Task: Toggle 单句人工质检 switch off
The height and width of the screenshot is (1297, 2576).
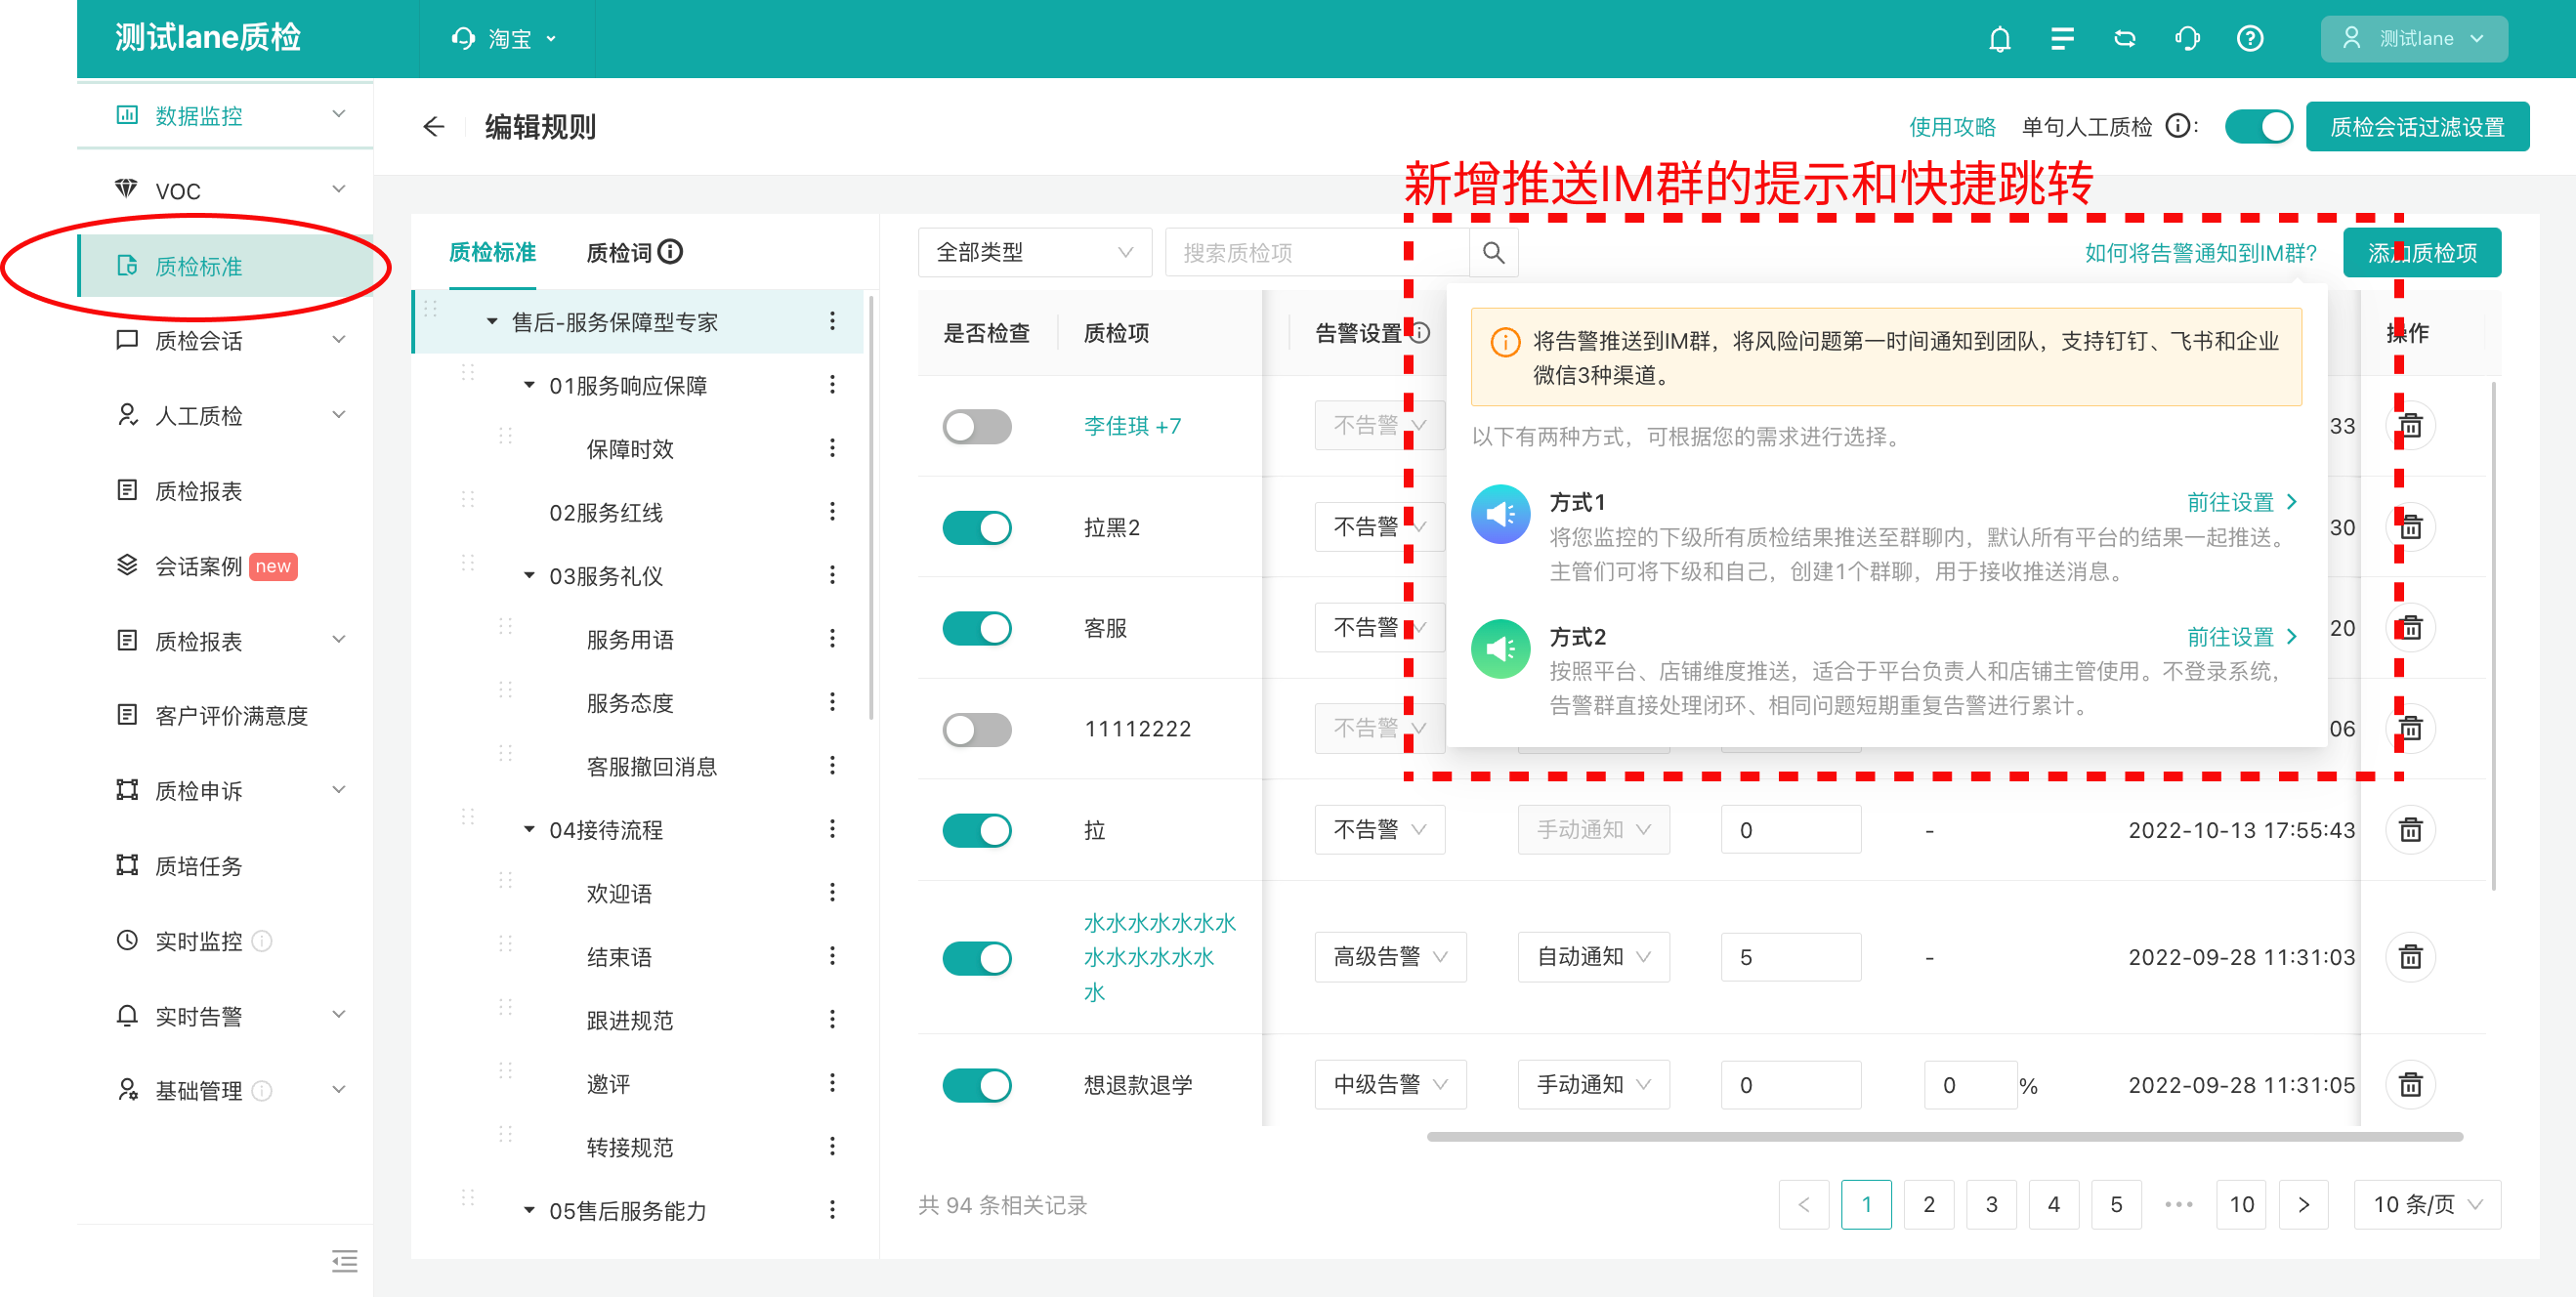Action: point(2258,127)
